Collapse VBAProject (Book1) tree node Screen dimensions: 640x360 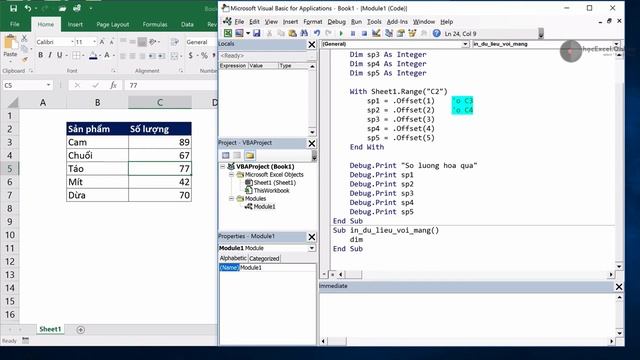tap(223, 167)
